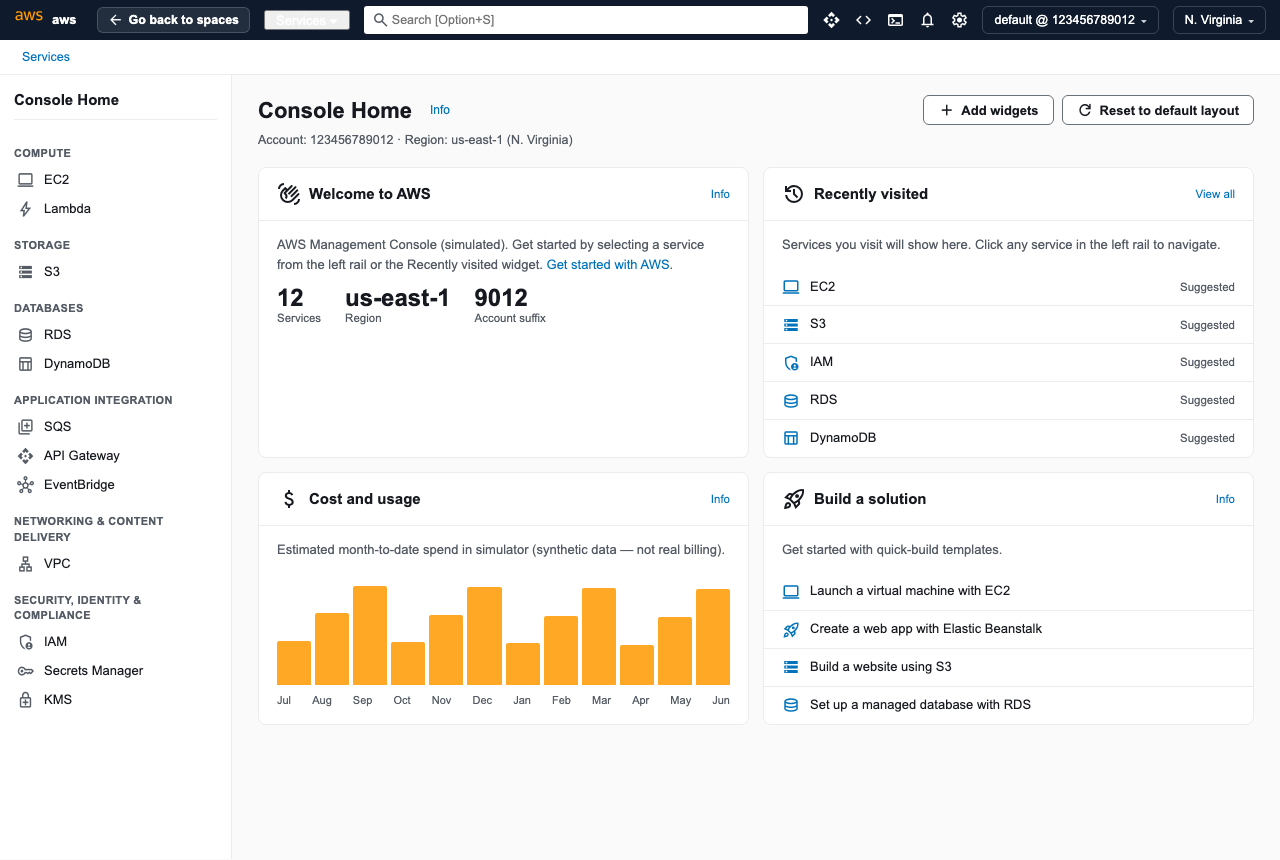Open the Services dropdown in header

307,20
